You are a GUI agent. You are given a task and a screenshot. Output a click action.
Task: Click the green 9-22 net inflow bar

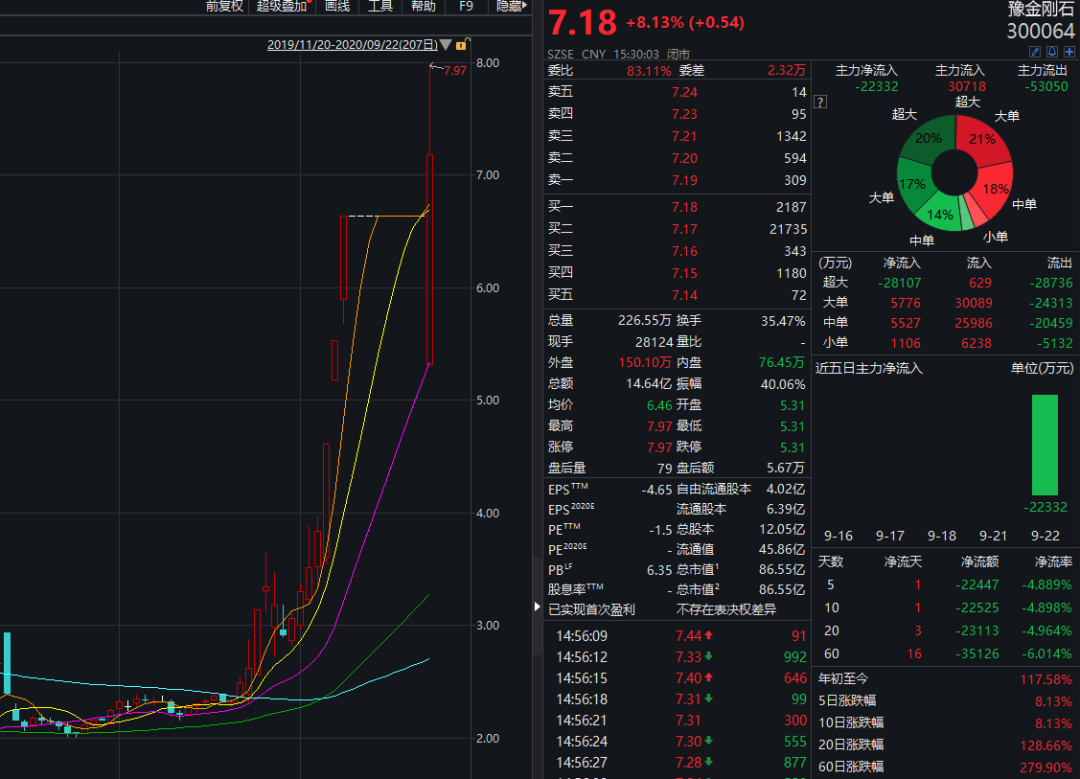click(x=1046, y=445)
